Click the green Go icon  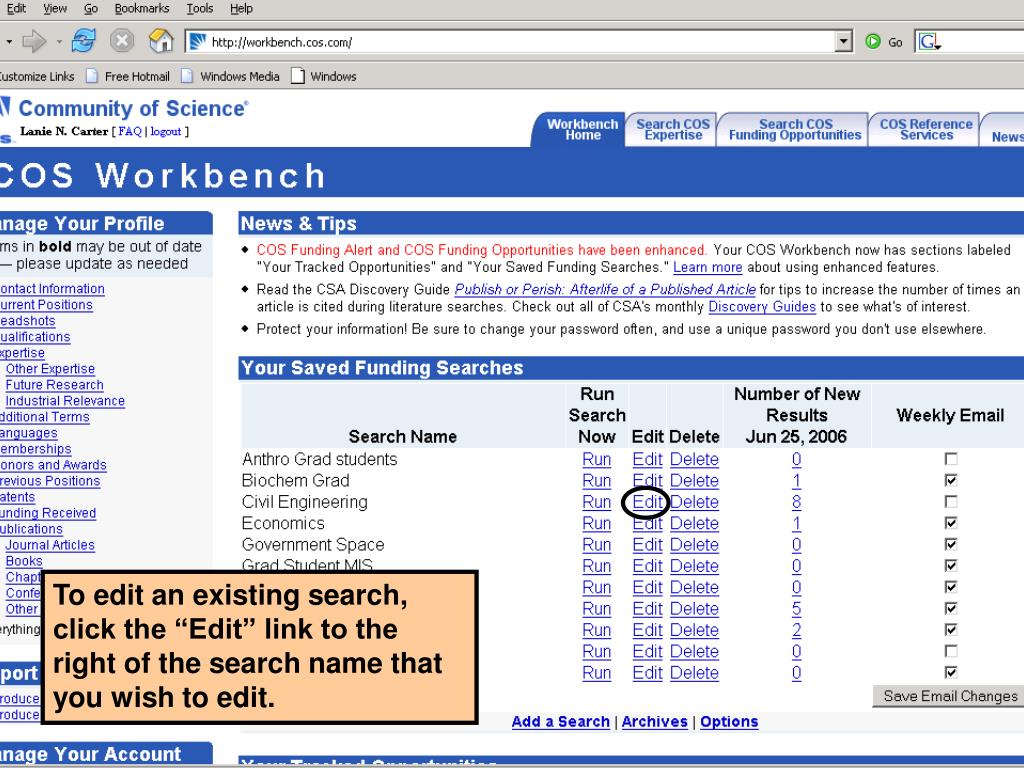coord(872,42)
